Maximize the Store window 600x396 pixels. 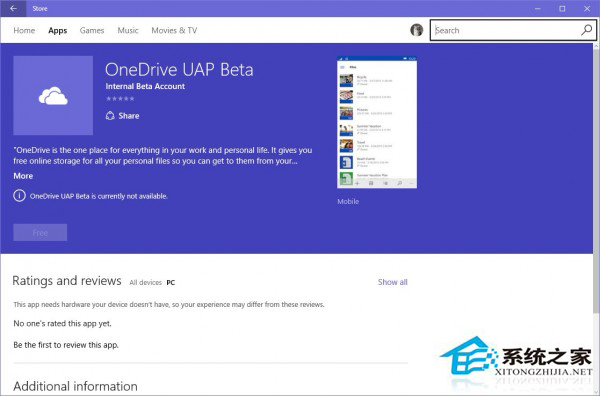[562, 8]
